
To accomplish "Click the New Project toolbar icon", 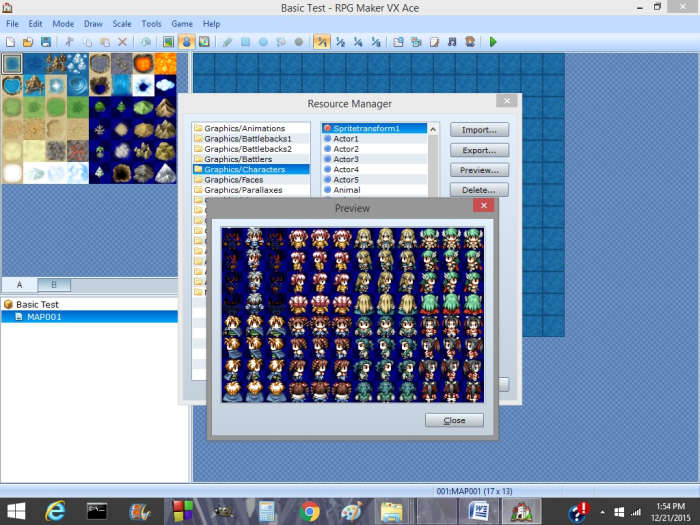I will pyautogui.click(x=10, y=42).
